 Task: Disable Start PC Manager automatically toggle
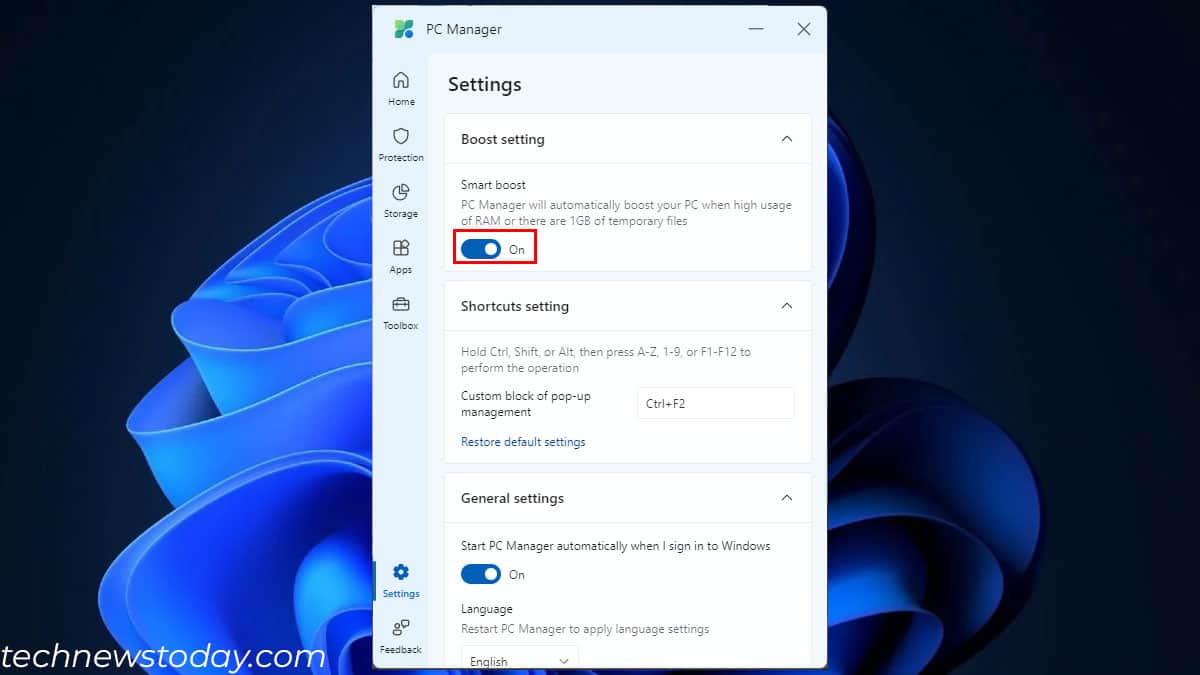tap(481, 574)
